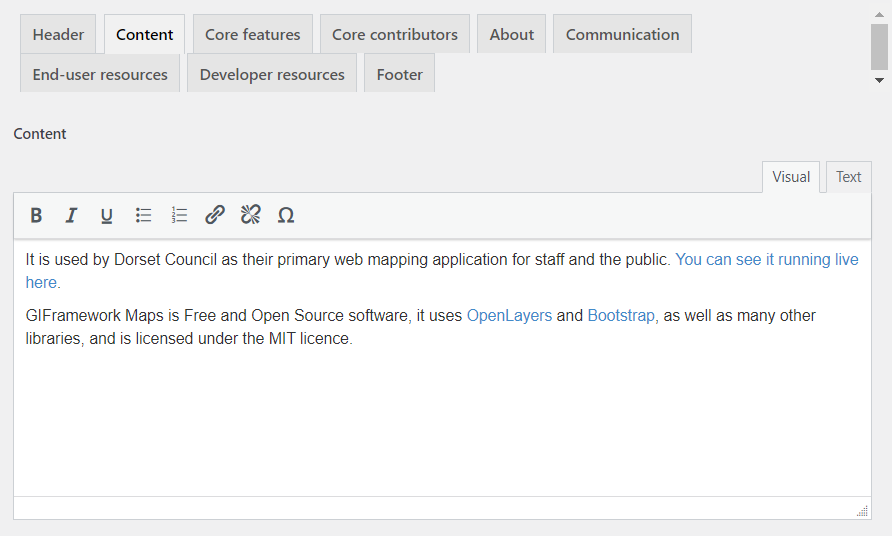This screenshot has height=536, width=892.
Task: Insert a numbered list
Action: point(179,215)
